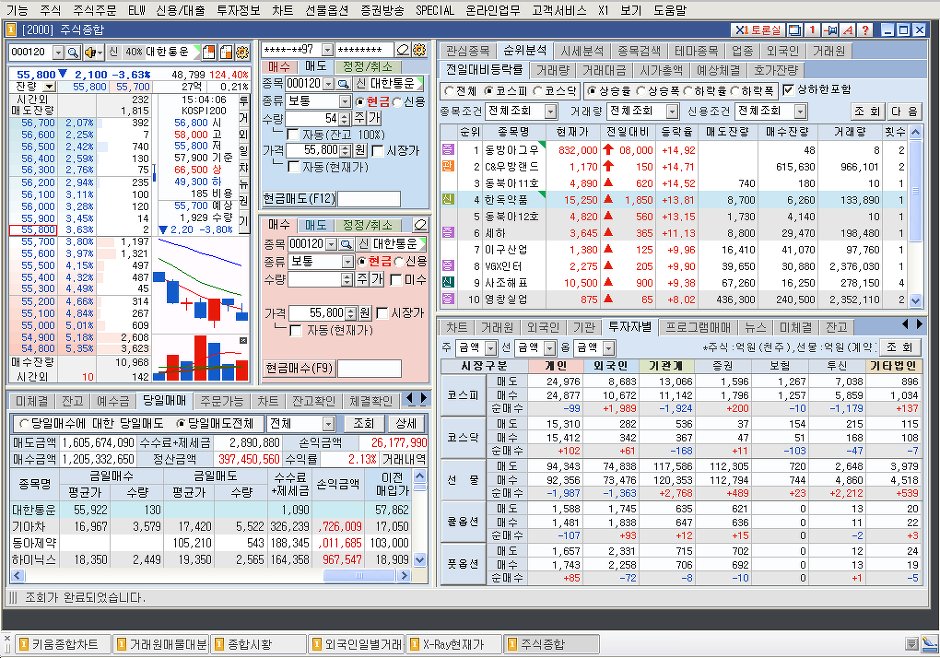Image resolution: width=940 pixels, height=658 pixels.
Task: Open the 거래원매물대분 taskbar window
Action: (x=162, y=644)
